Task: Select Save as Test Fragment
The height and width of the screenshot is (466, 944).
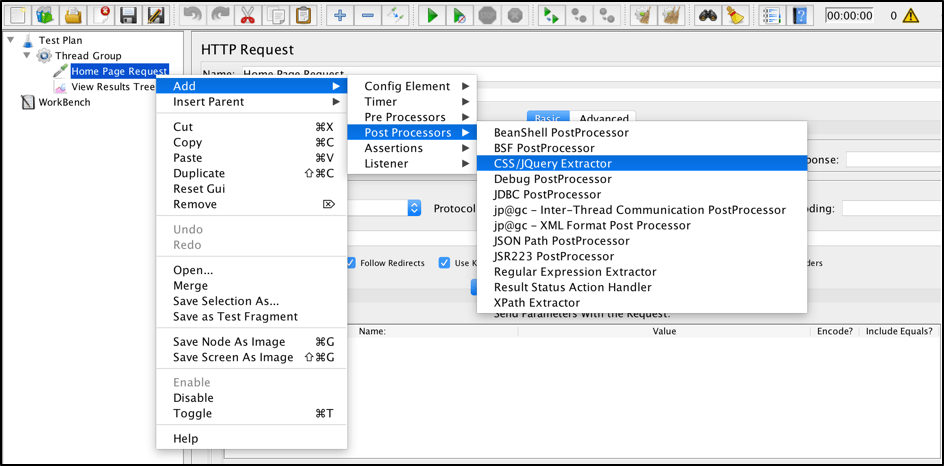Action: 252,317
